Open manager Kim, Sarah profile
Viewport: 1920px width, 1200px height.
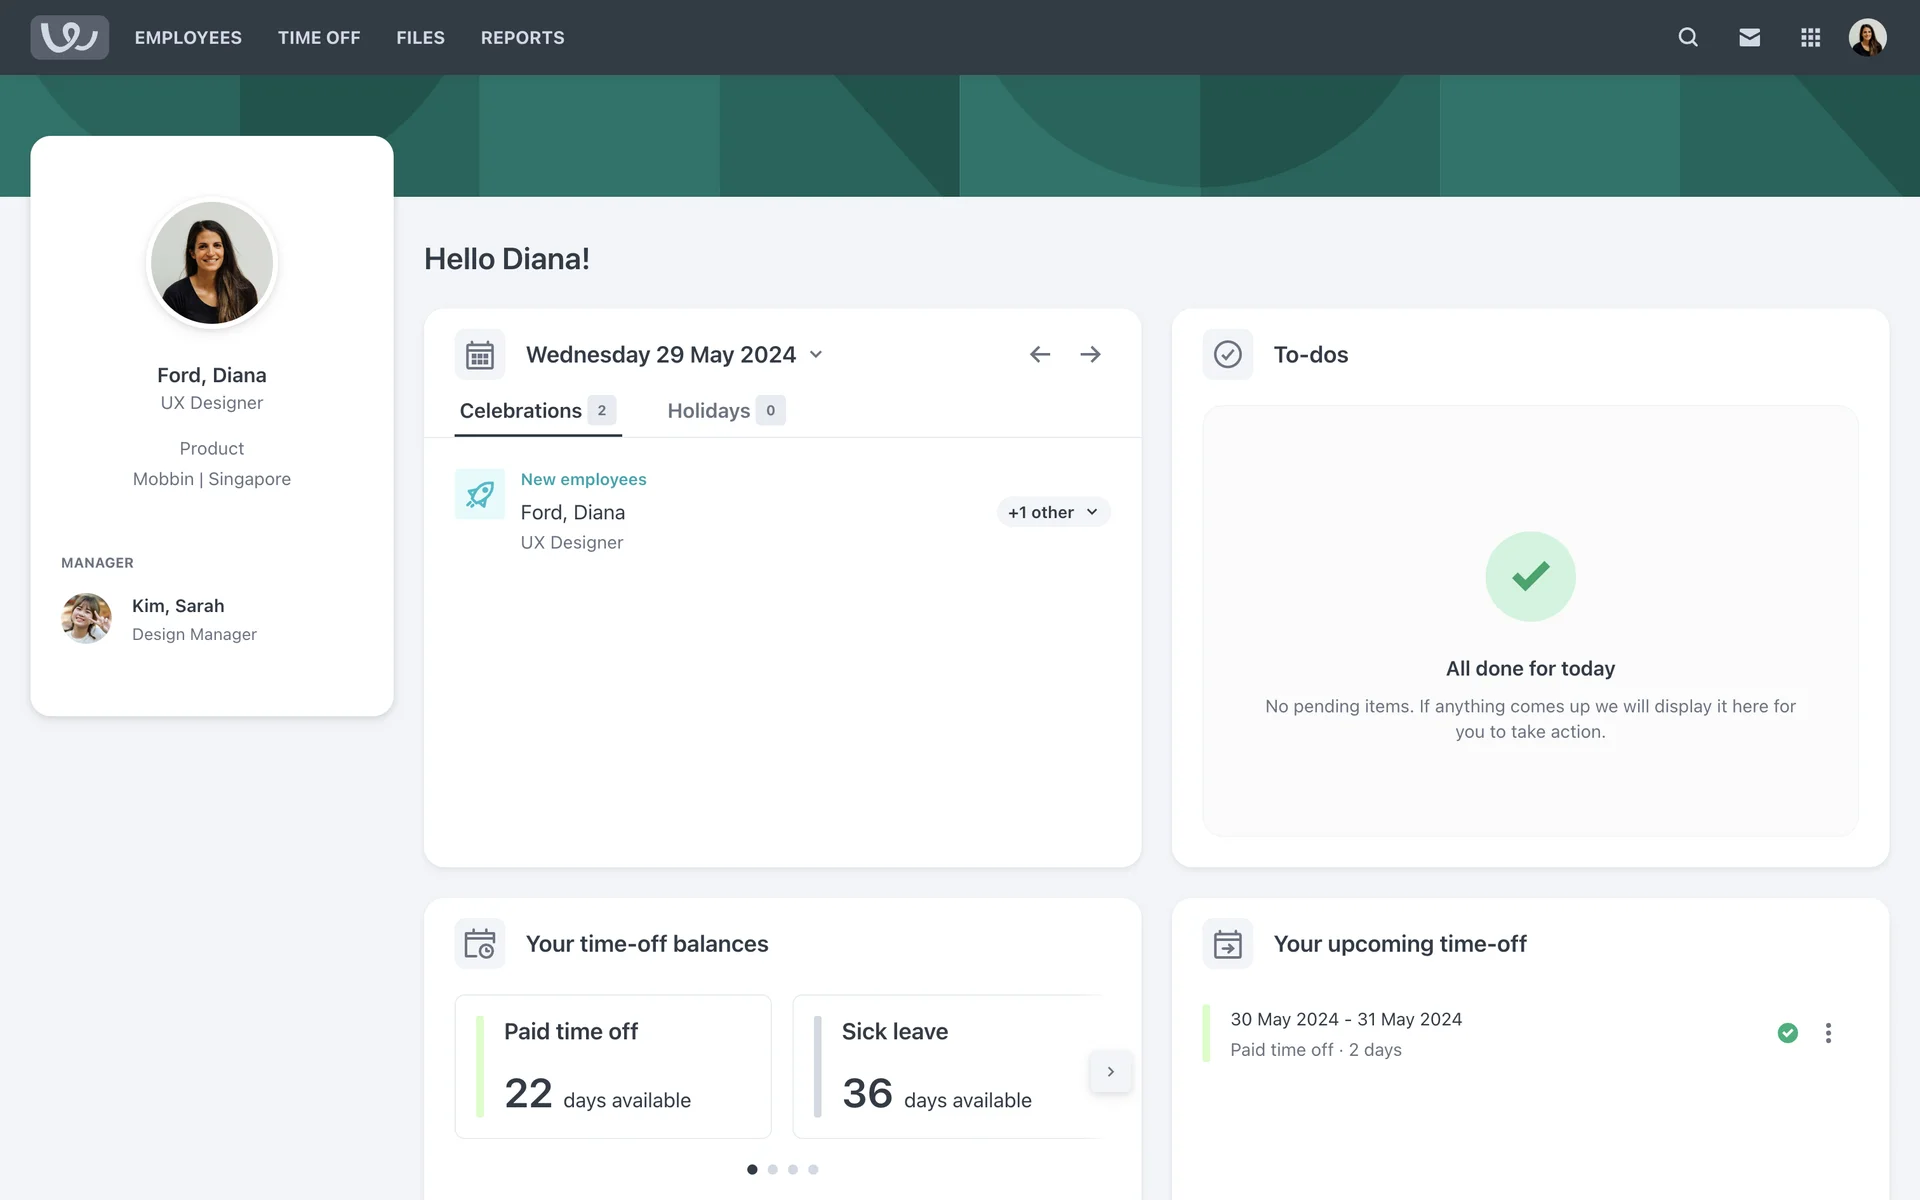[178, 606]
